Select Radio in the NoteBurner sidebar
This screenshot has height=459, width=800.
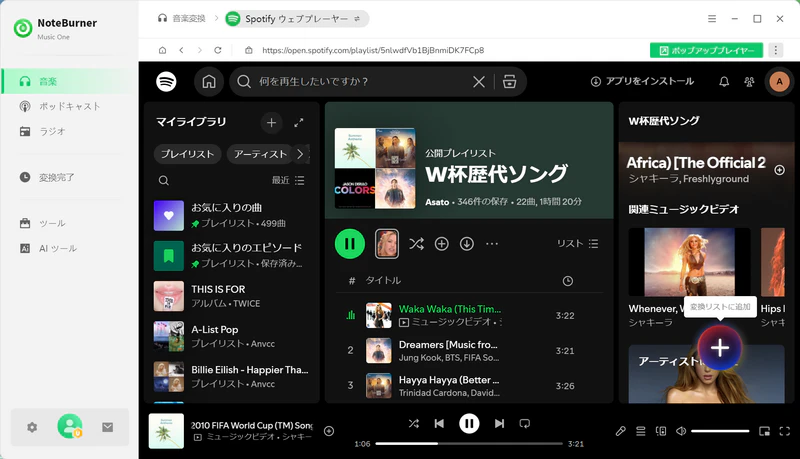click(69, 132)
